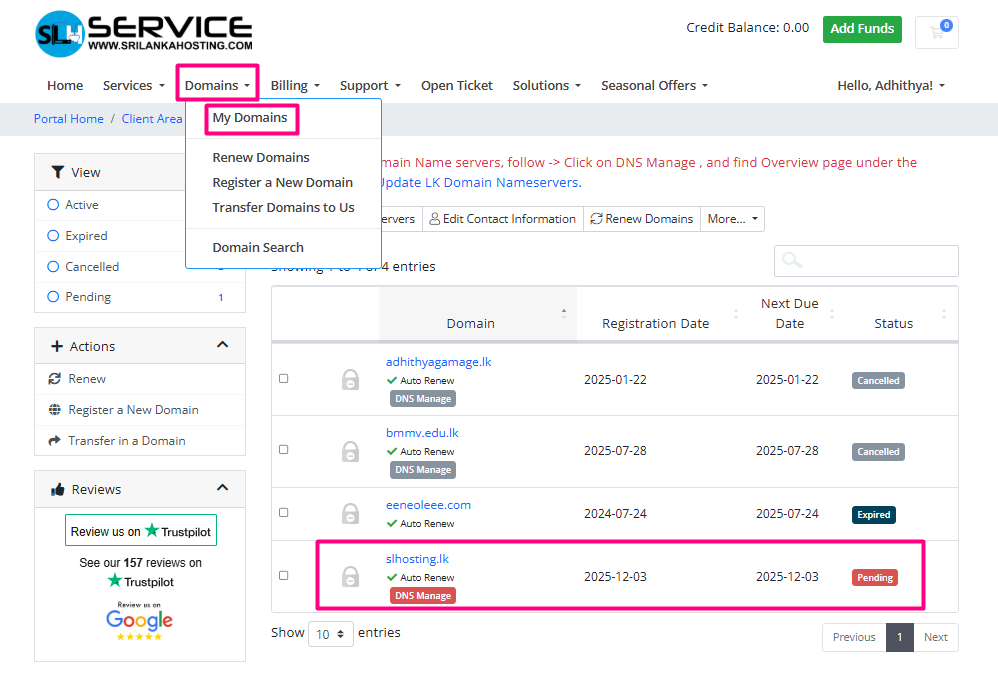This screenshot has height=690, width=998.
Task: Click lock icon for adhithyagamage.lk
Action: coord(350,380)
